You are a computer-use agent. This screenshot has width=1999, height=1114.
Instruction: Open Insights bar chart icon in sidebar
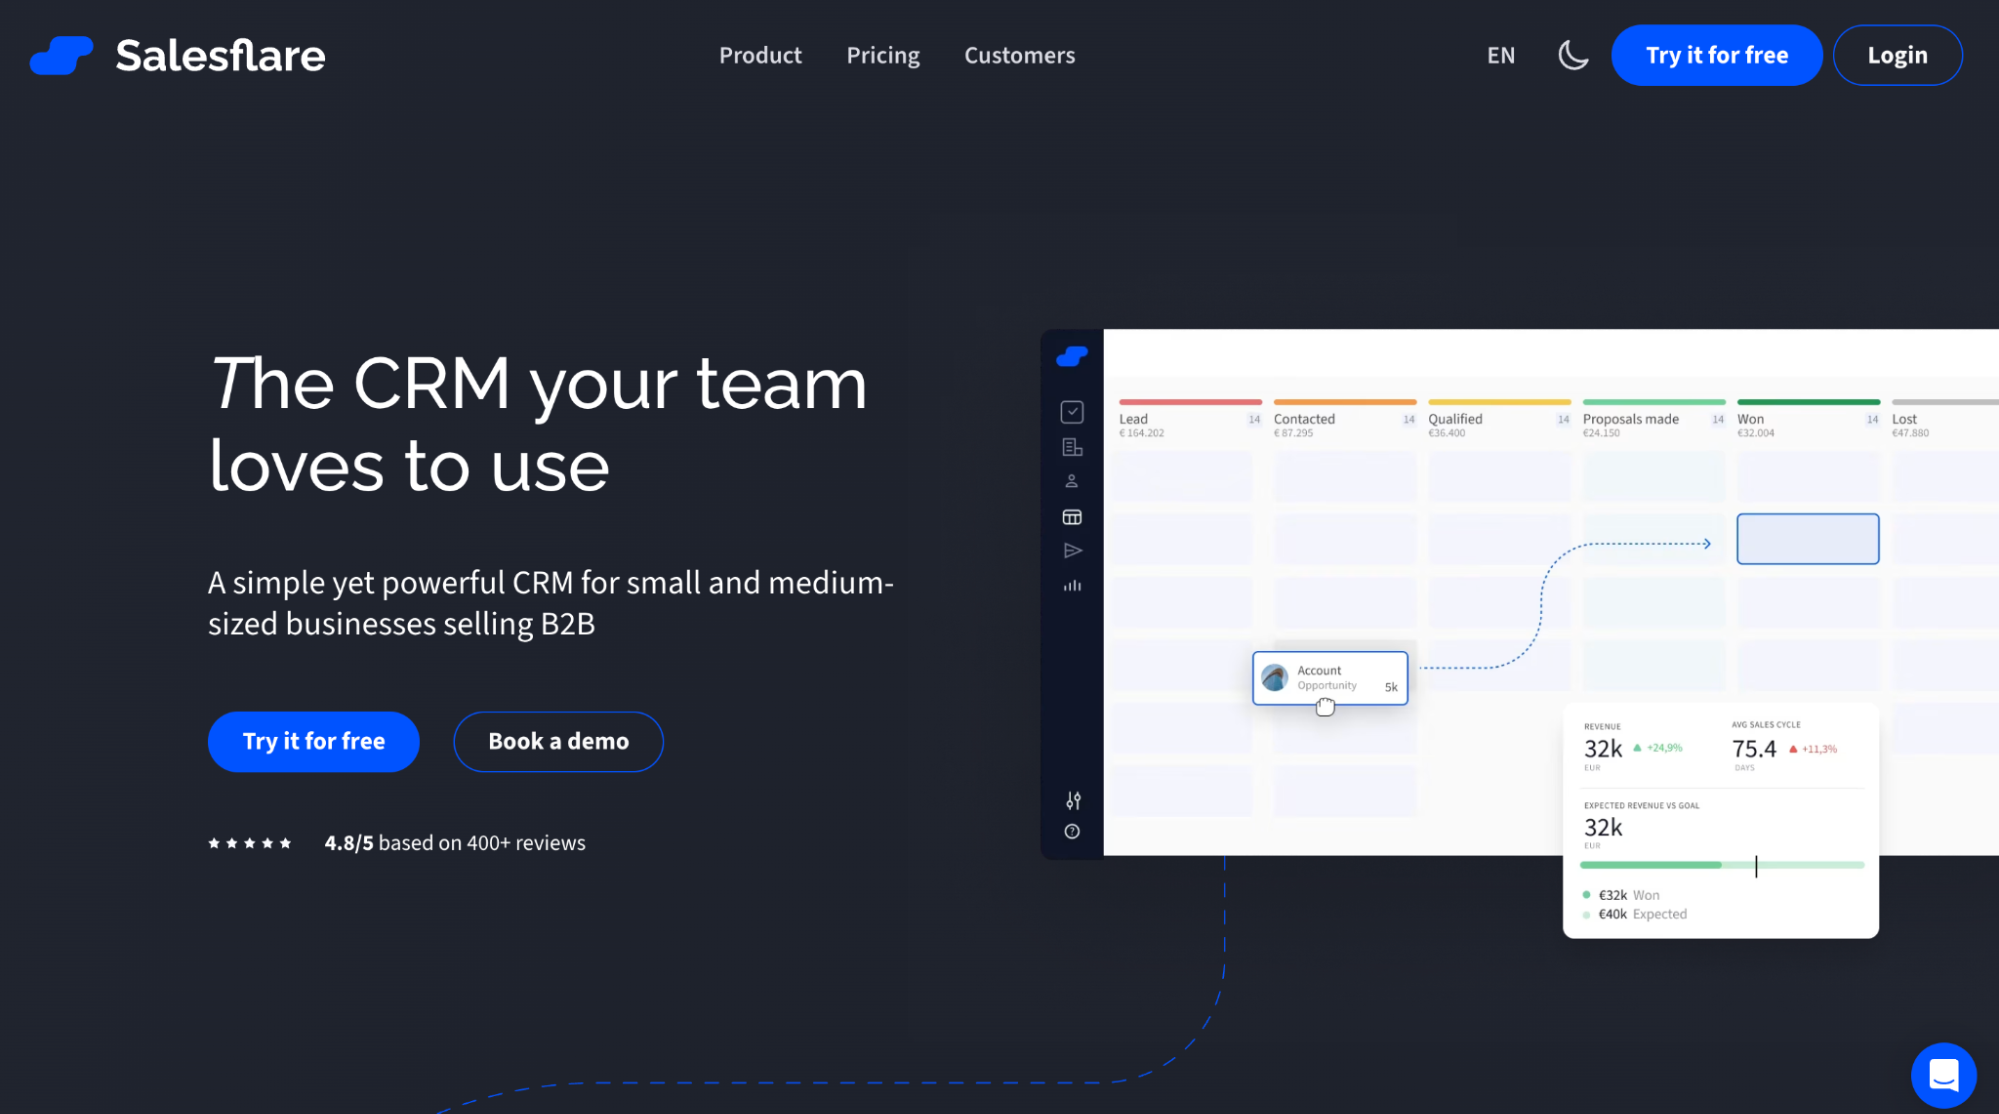[x=1072, y=585]
